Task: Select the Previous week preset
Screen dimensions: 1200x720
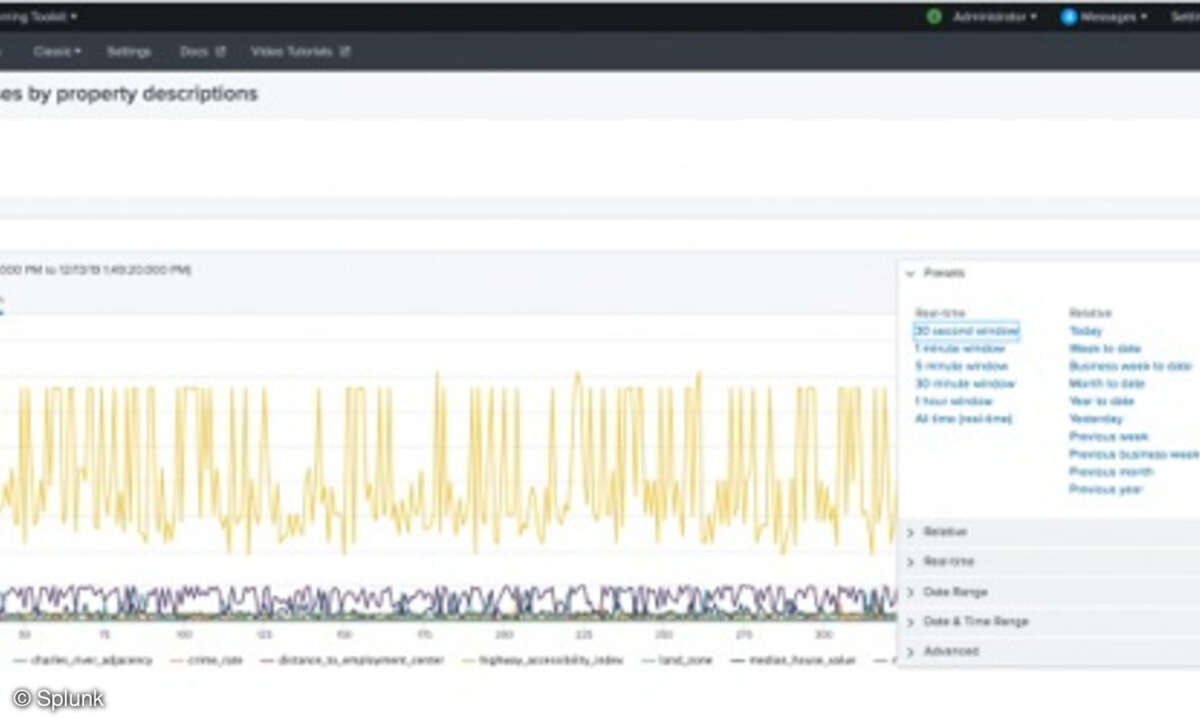Action: (1108, 437)
